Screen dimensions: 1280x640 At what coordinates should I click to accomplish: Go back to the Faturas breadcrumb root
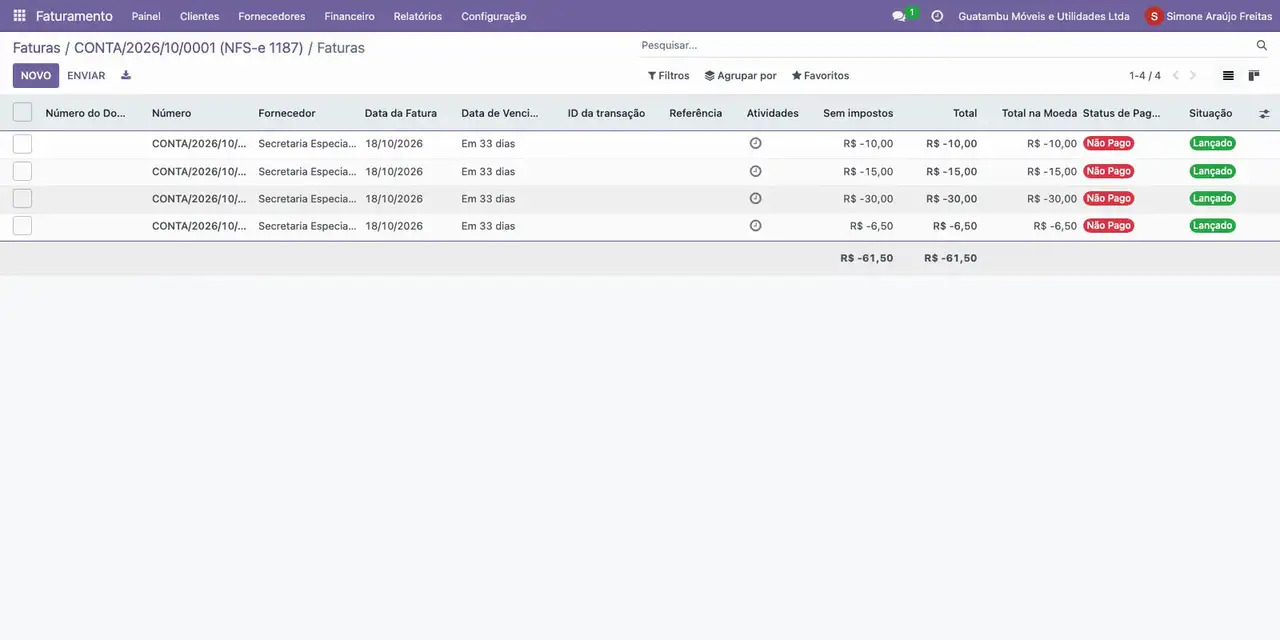pos(36,48)
